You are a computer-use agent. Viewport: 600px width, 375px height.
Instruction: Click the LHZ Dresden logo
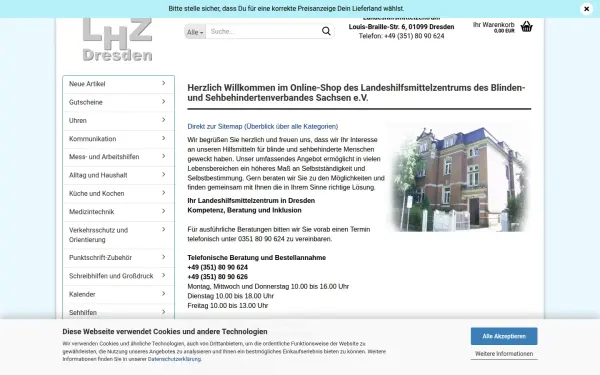click(x=117, y=40)
